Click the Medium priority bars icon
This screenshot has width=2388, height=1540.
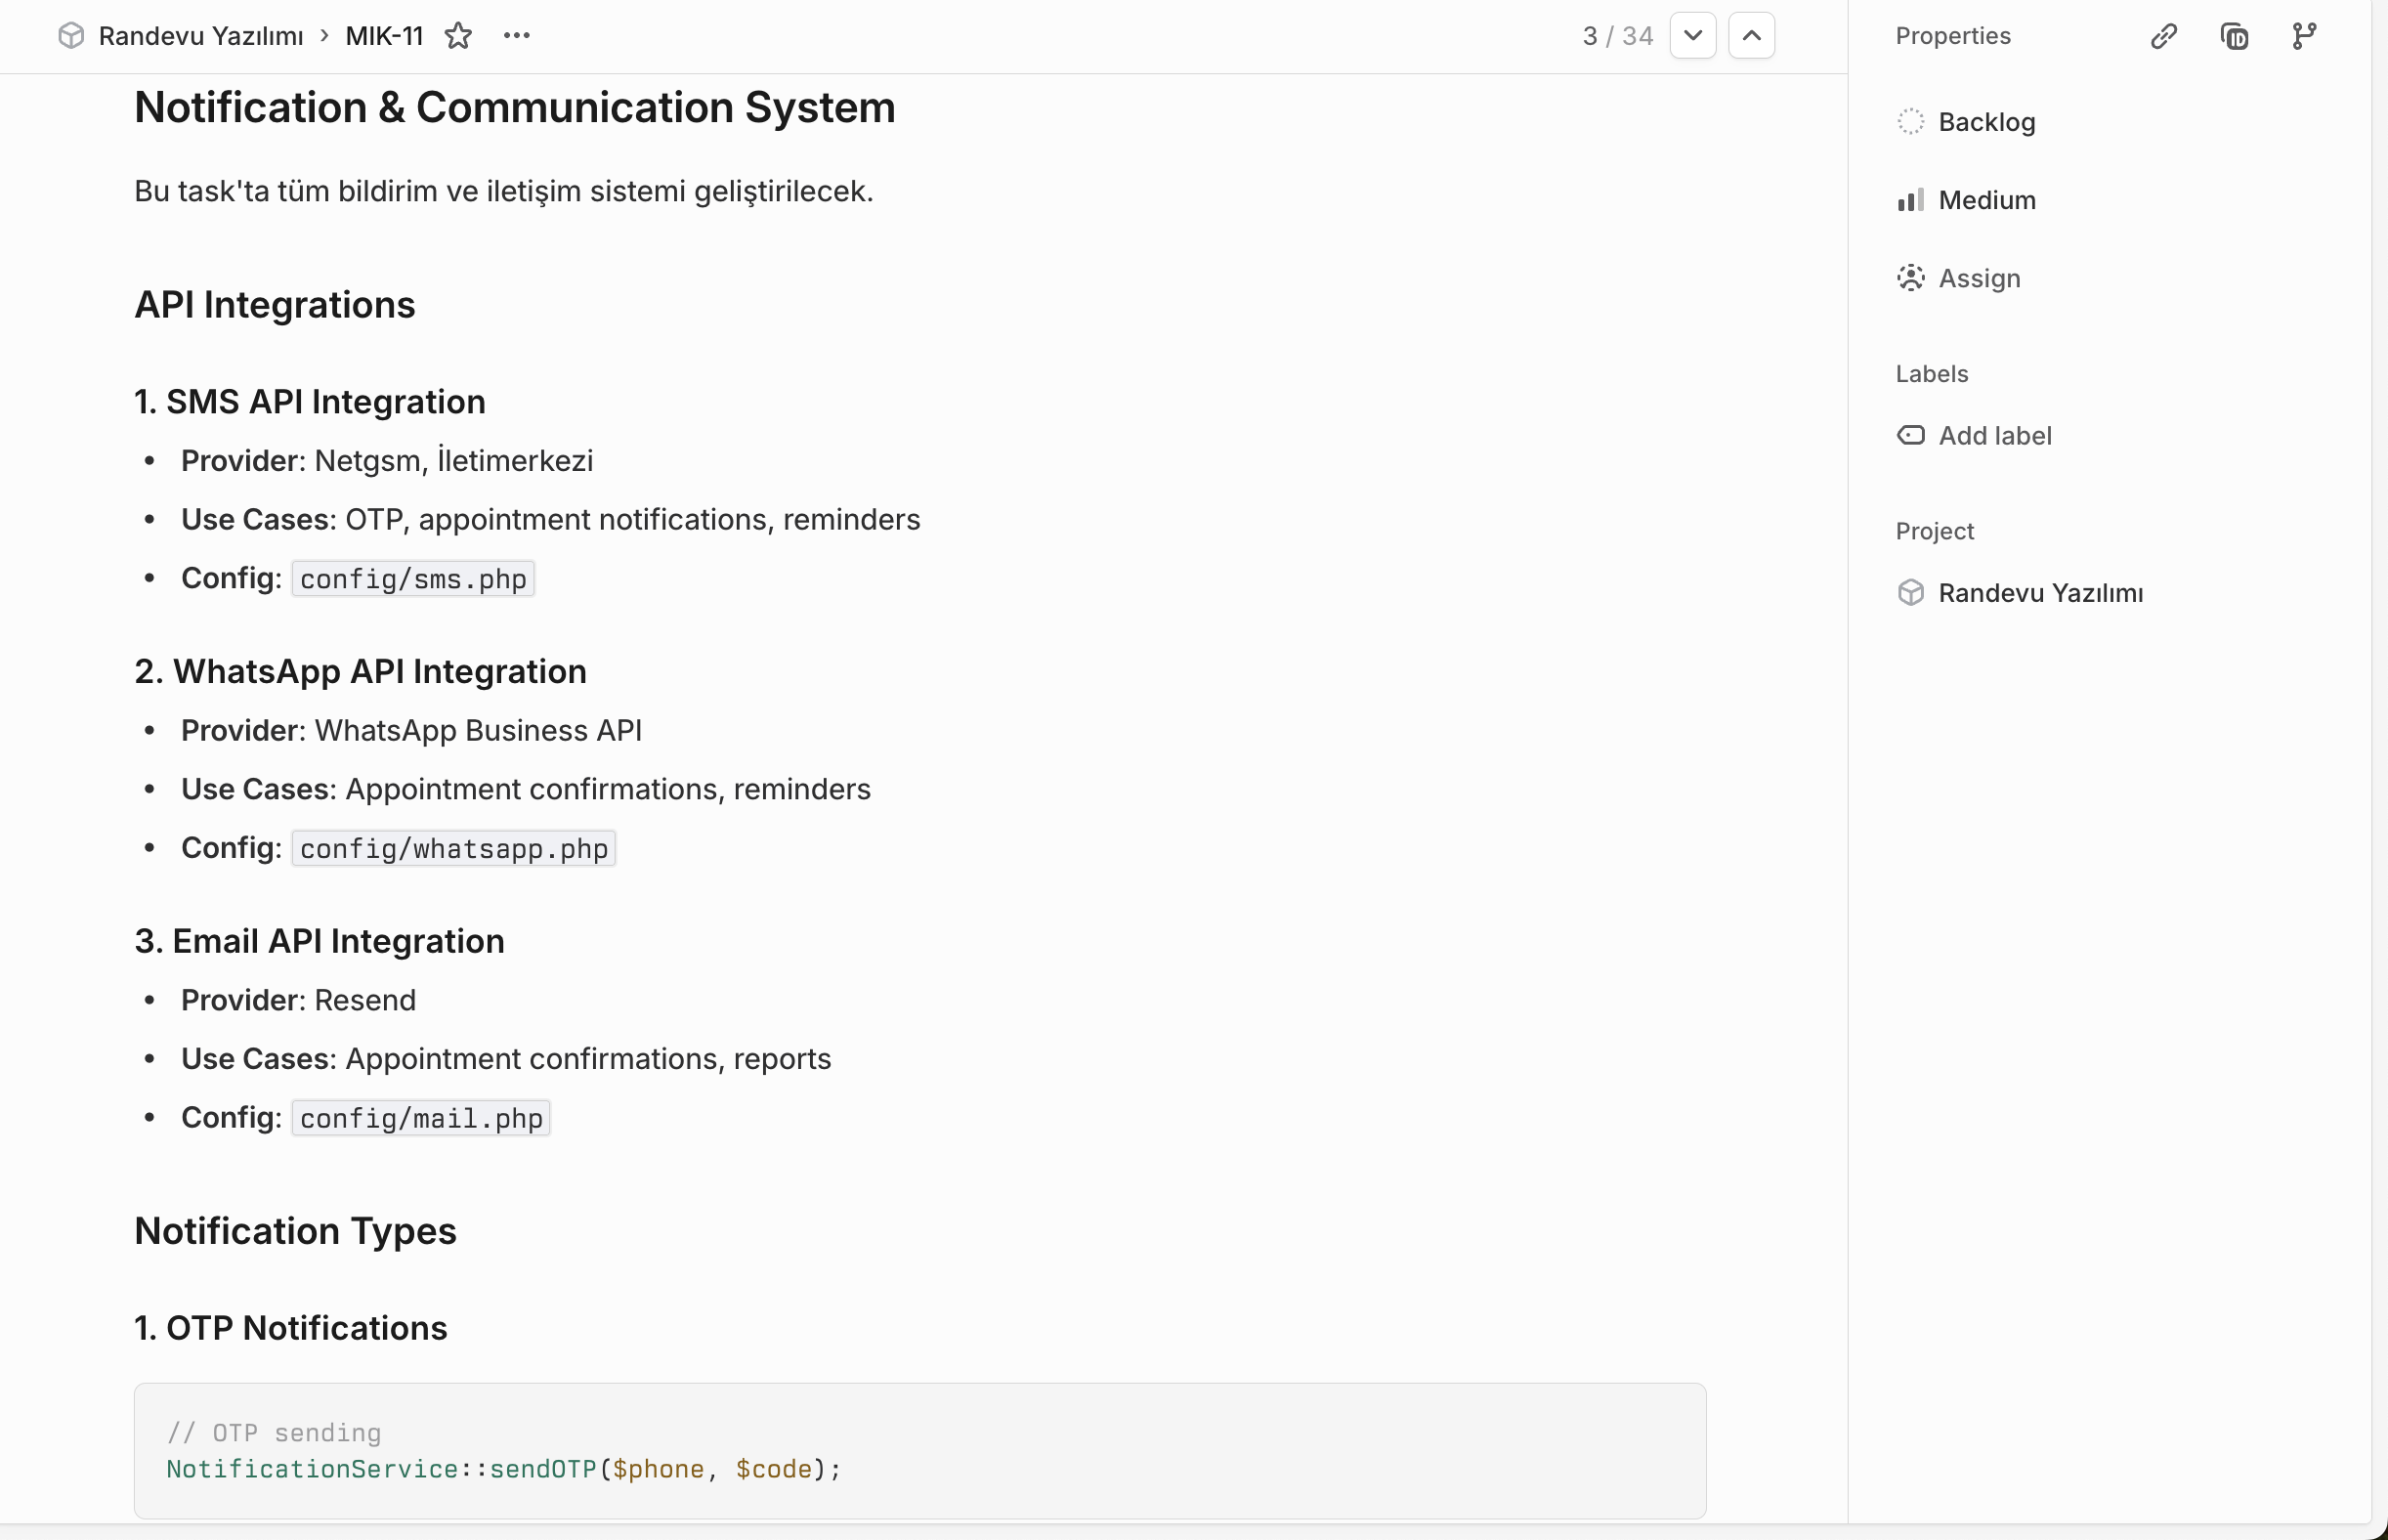1911,200
